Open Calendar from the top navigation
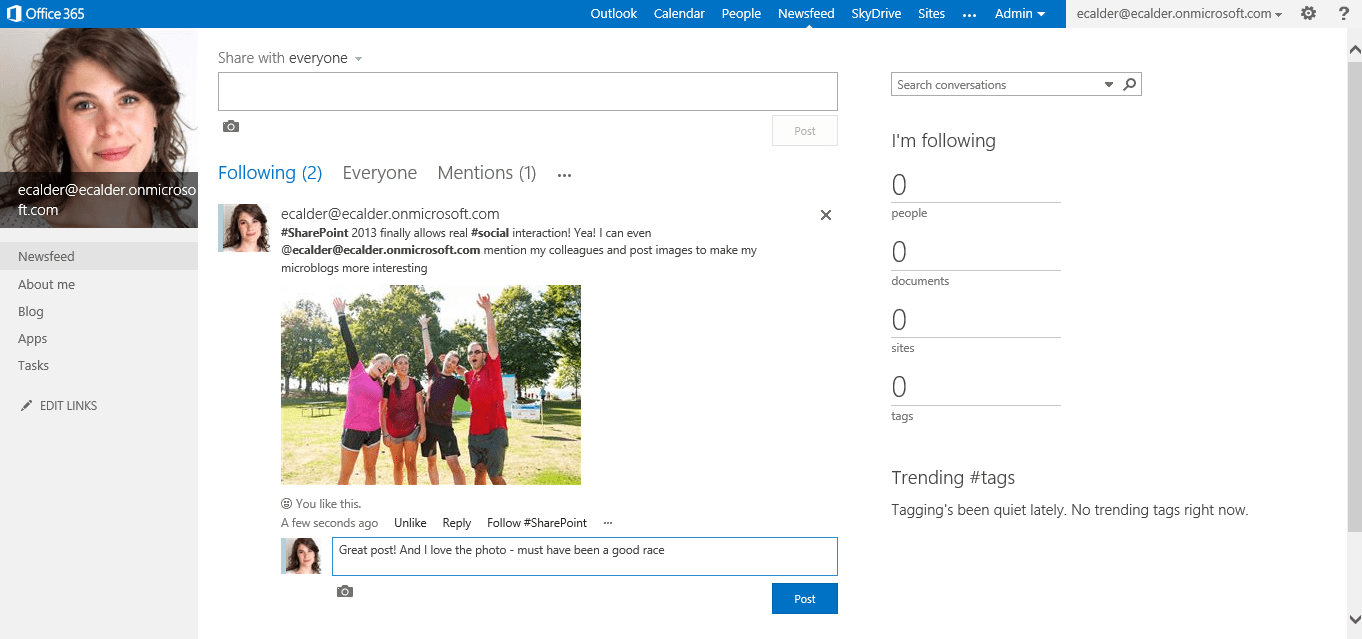Image resolution: width=1362 pixels, height=639 pixels. pyautogui.click(x=679, y=14)
